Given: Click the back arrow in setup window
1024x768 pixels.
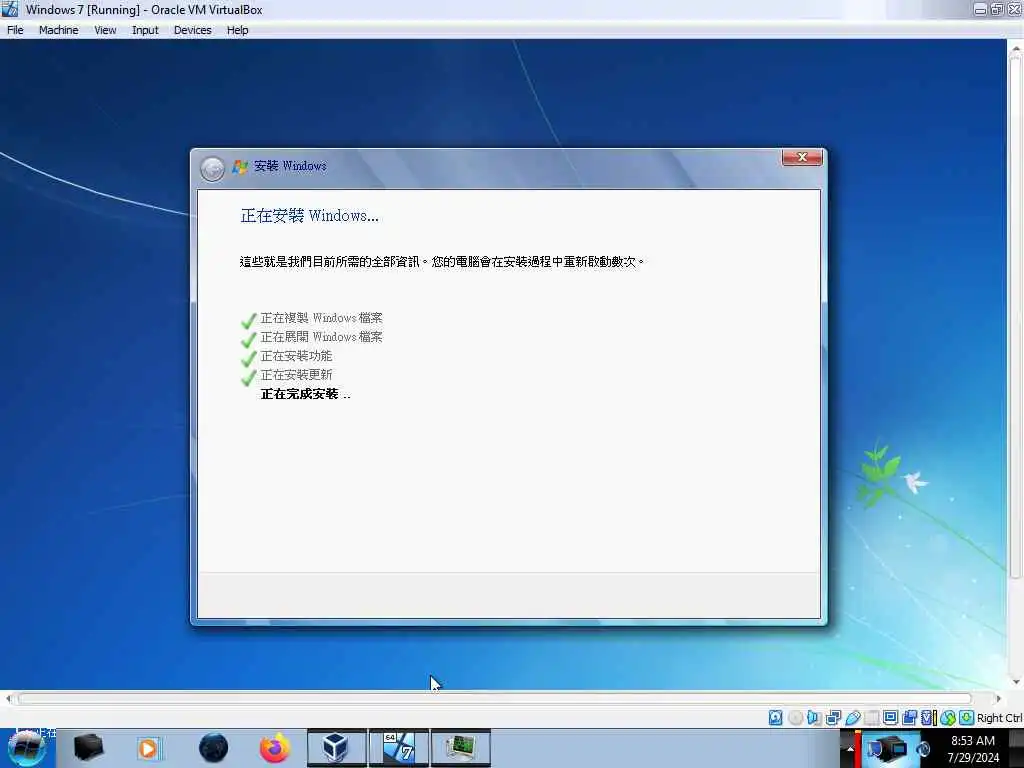Looking at the screenshot, I should pyautogui.click(x=212, y=169).
